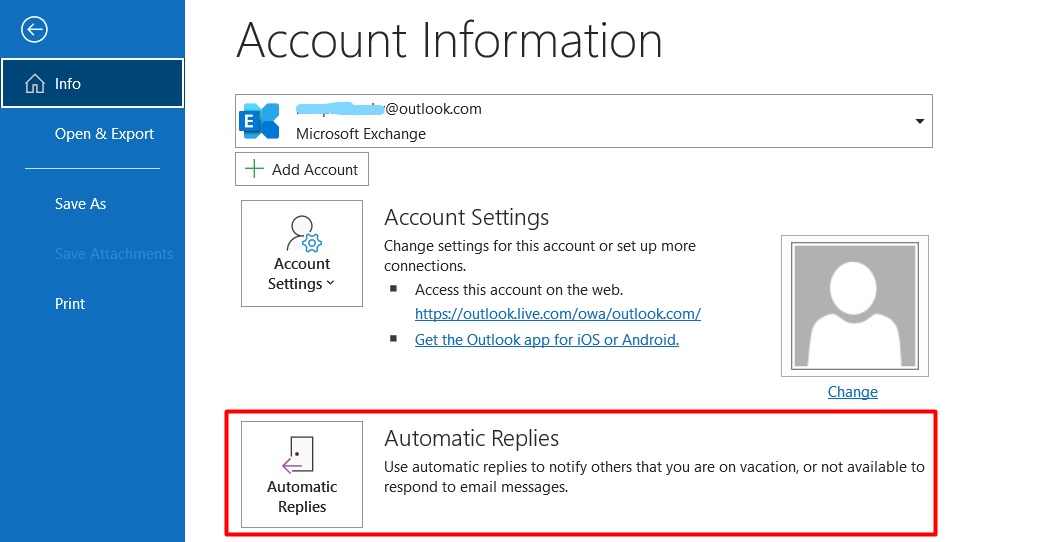Screen dimensions: 1058x542
Task: Open the Info tab in sidebar
Action: [92, 83]
